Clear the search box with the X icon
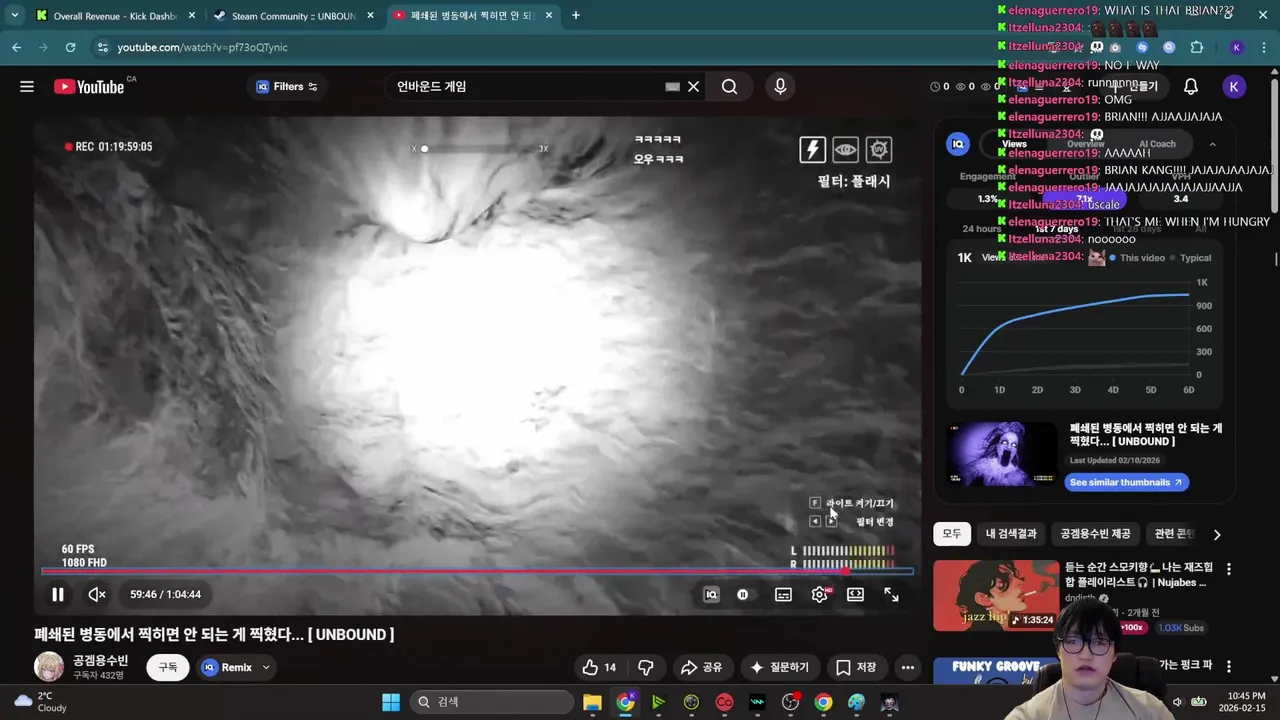Image resolution: width=1280 pixels, height=720 pixels. pyautogui.click(x=693, y=87)
